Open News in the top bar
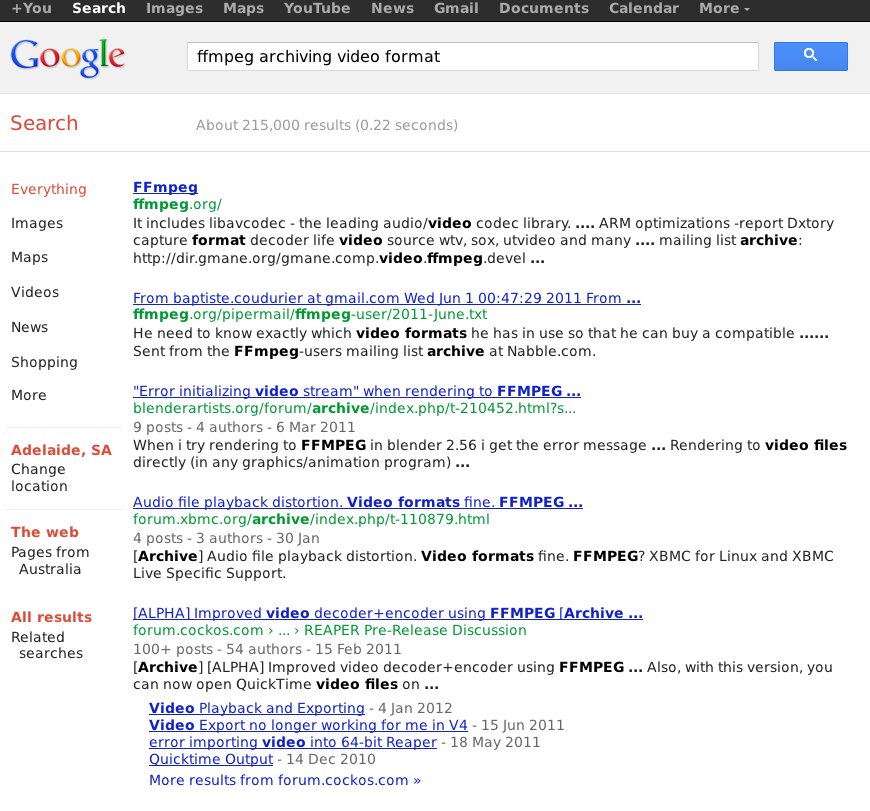This screenshot has width=870, height=811. 392,8
